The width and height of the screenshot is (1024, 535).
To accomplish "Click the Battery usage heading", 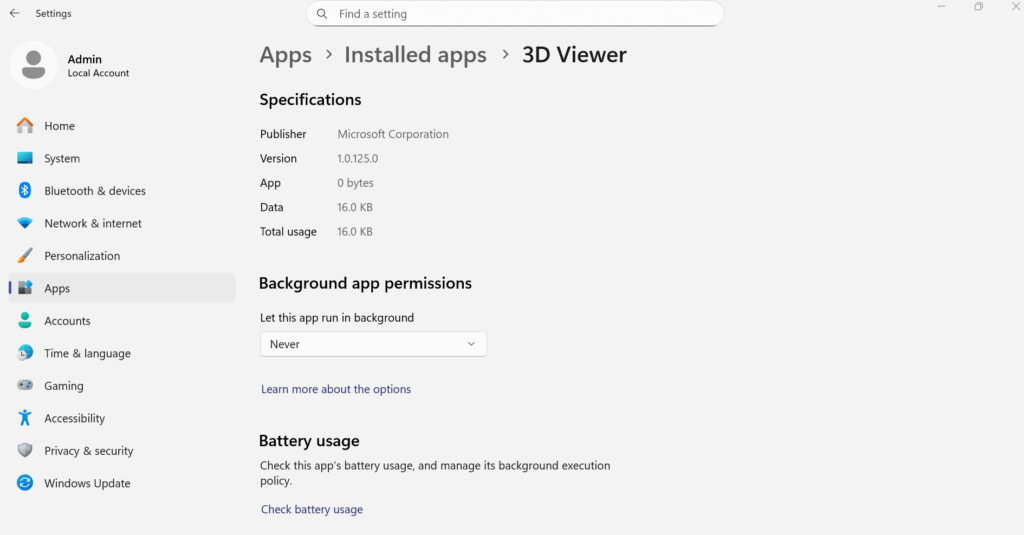I will click(309, 441).
